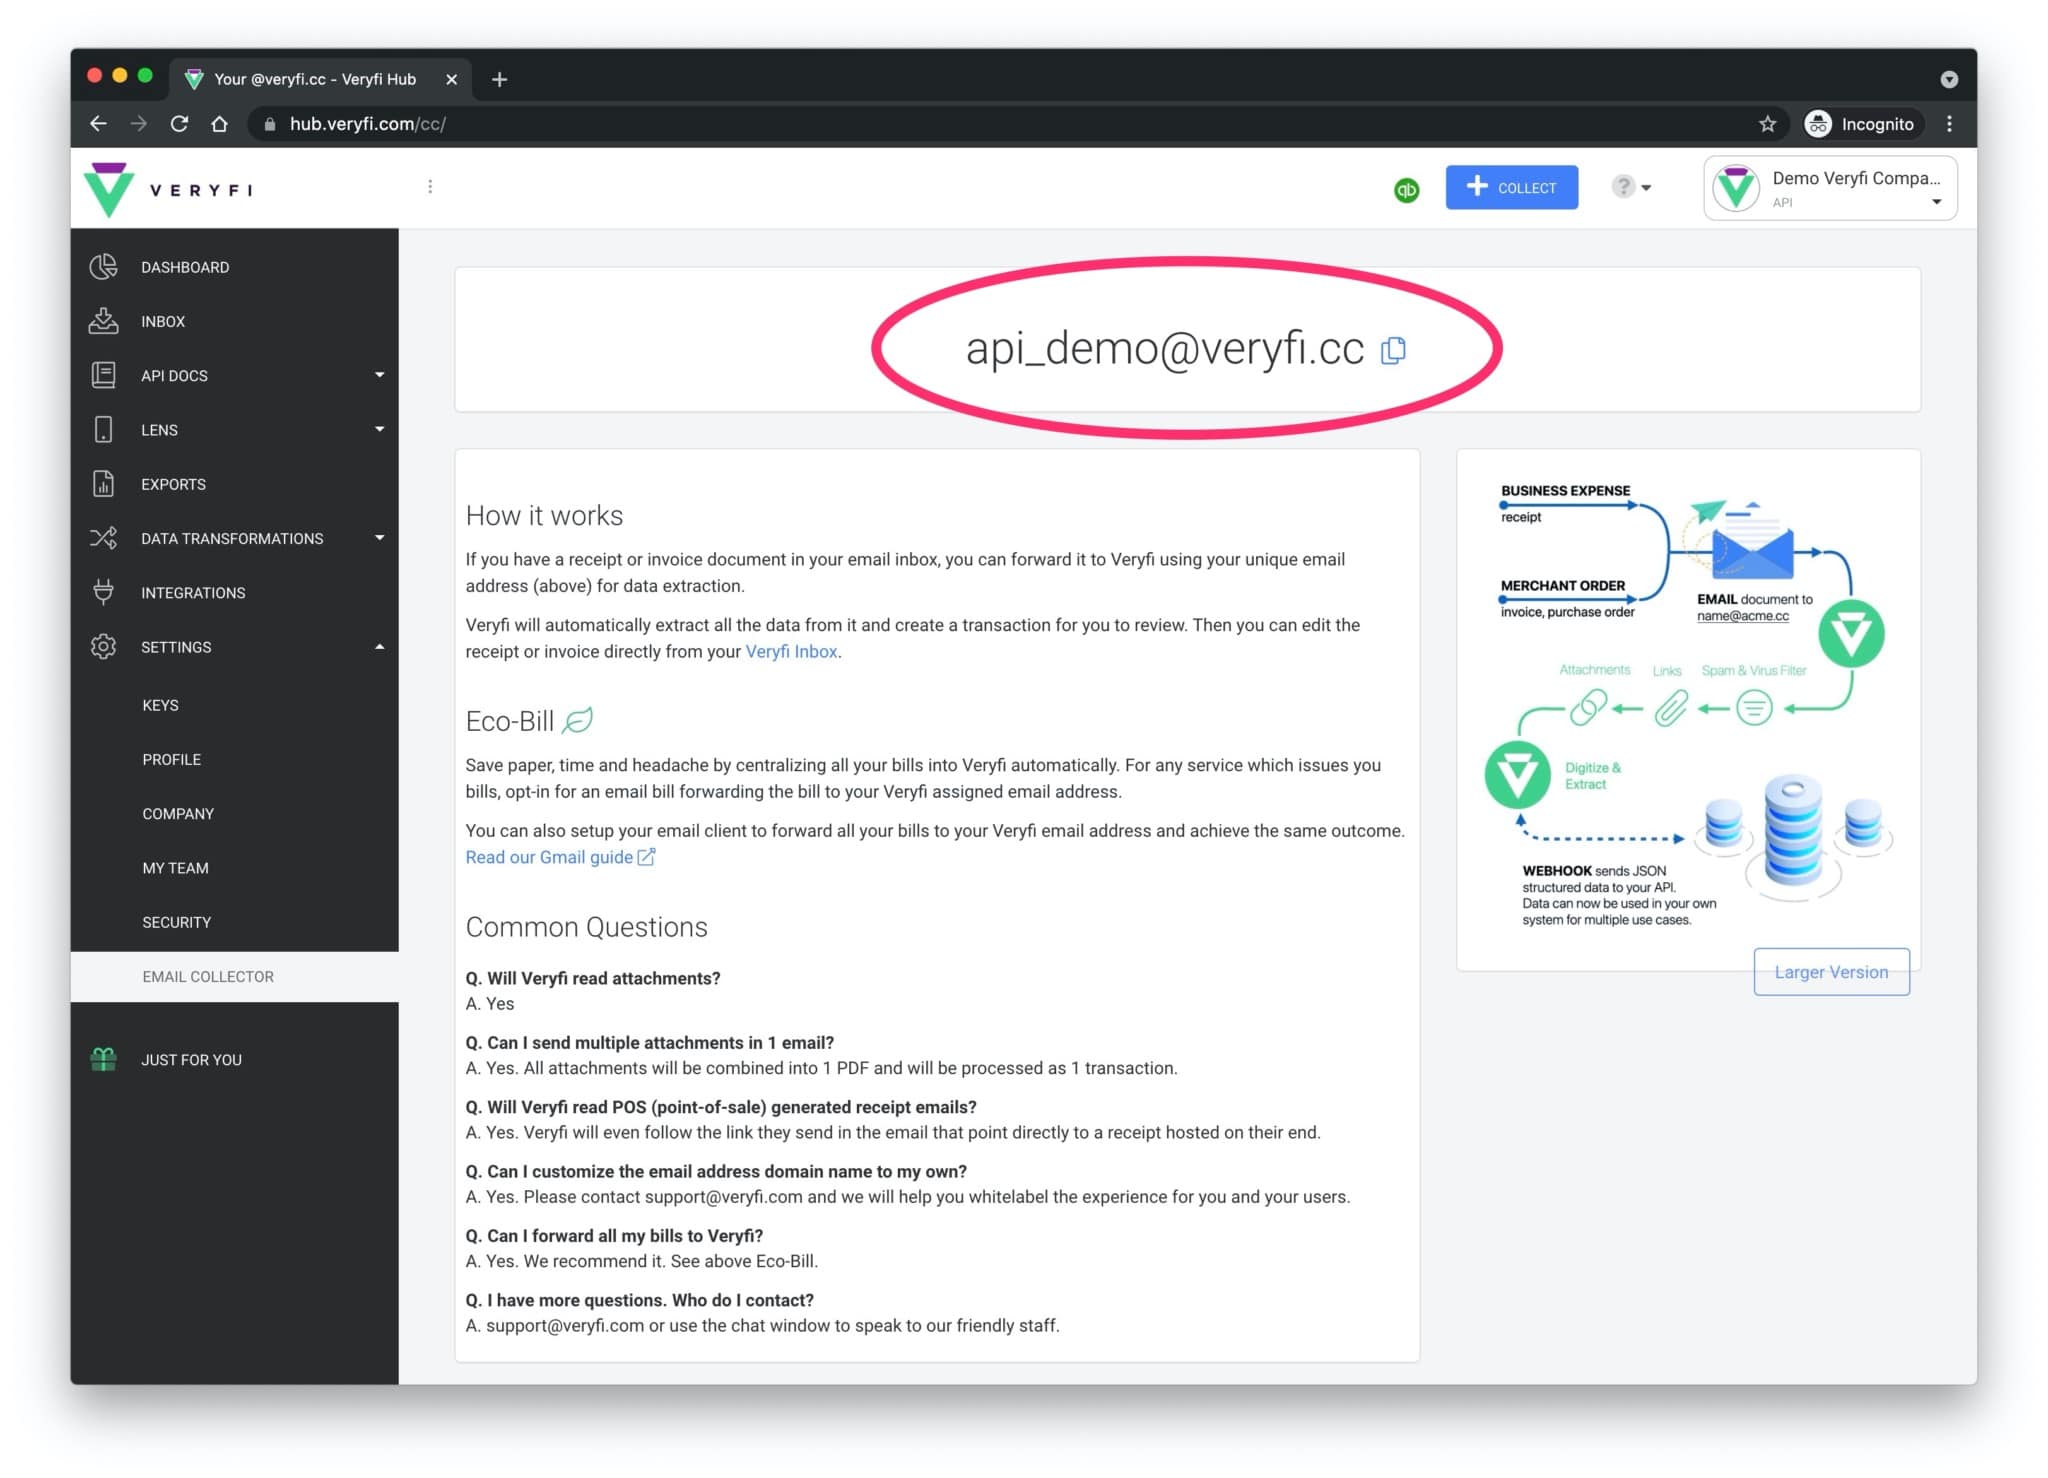
Task: Open Just For You via the gift icon
Action: click(x=104, y=1058)
